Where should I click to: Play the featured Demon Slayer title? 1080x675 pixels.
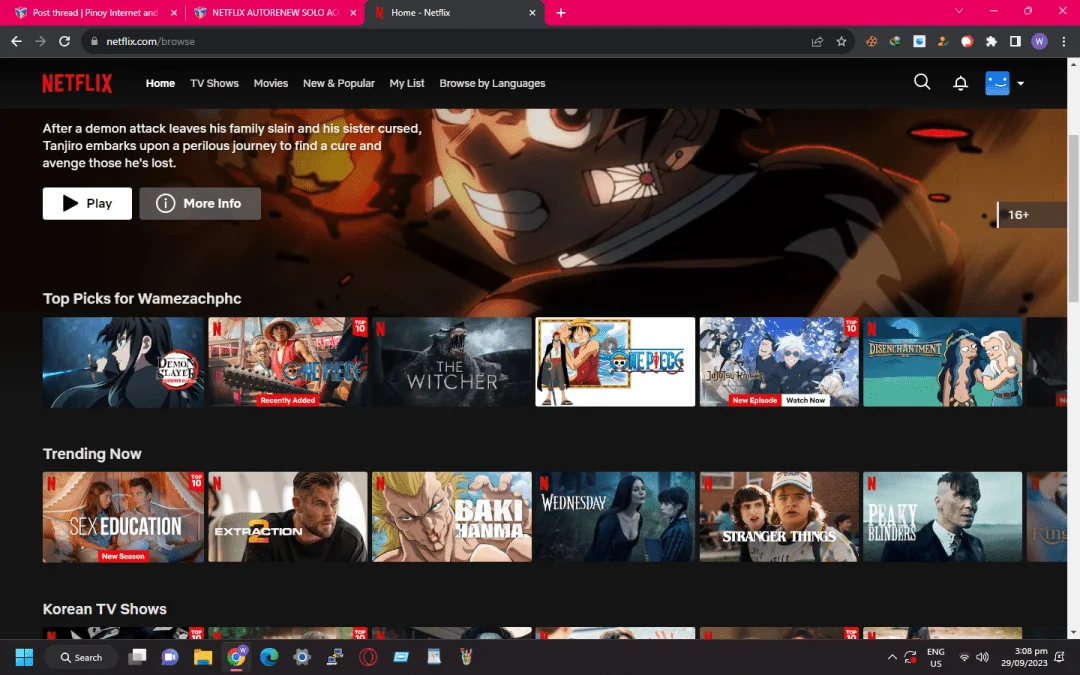(x=87, y=203)
